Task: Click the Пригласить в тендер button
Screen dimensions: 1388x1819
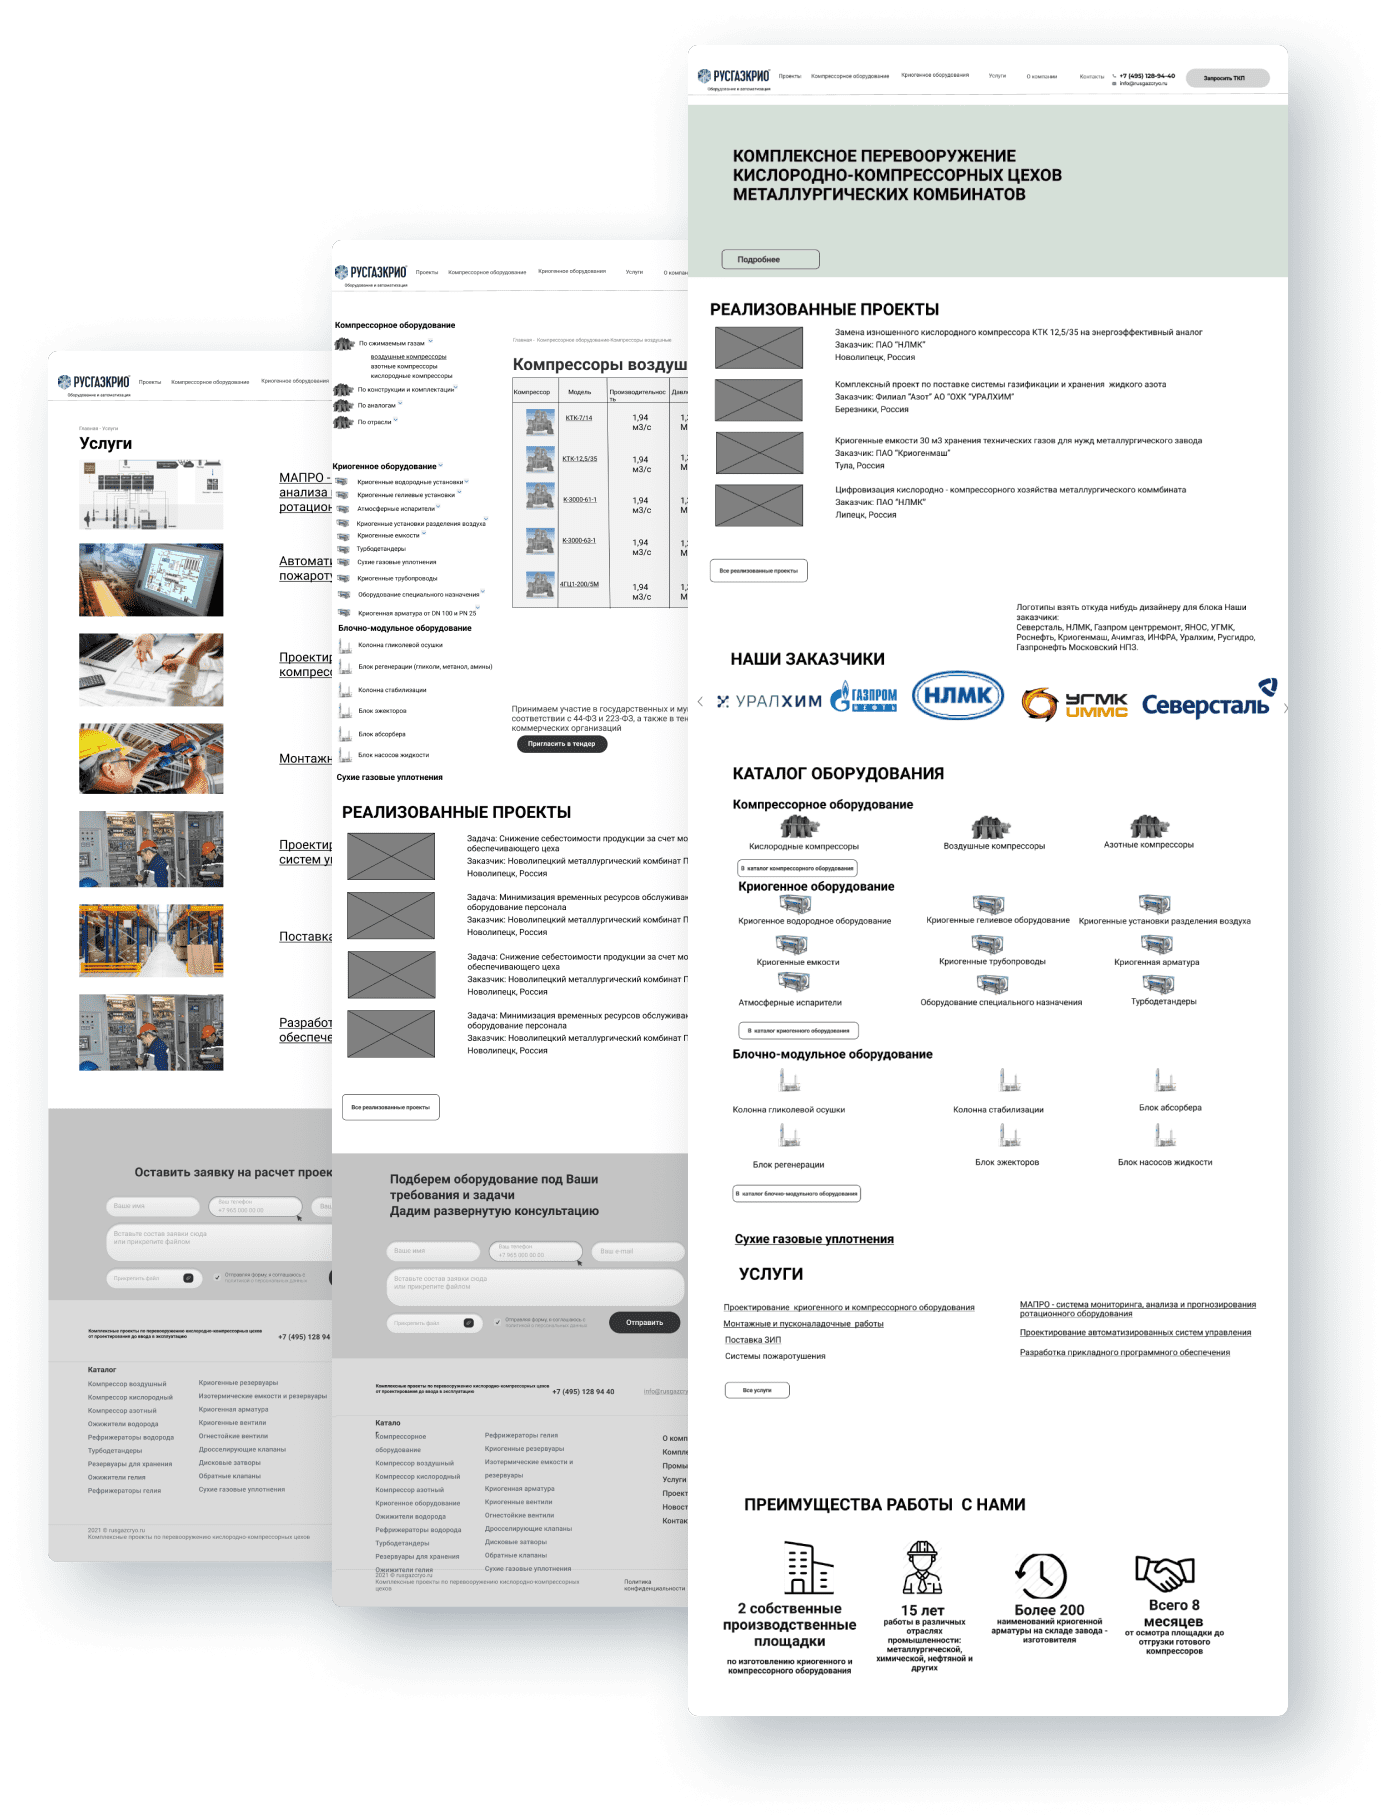Action: pyautogui.click(x=562, y=744)
